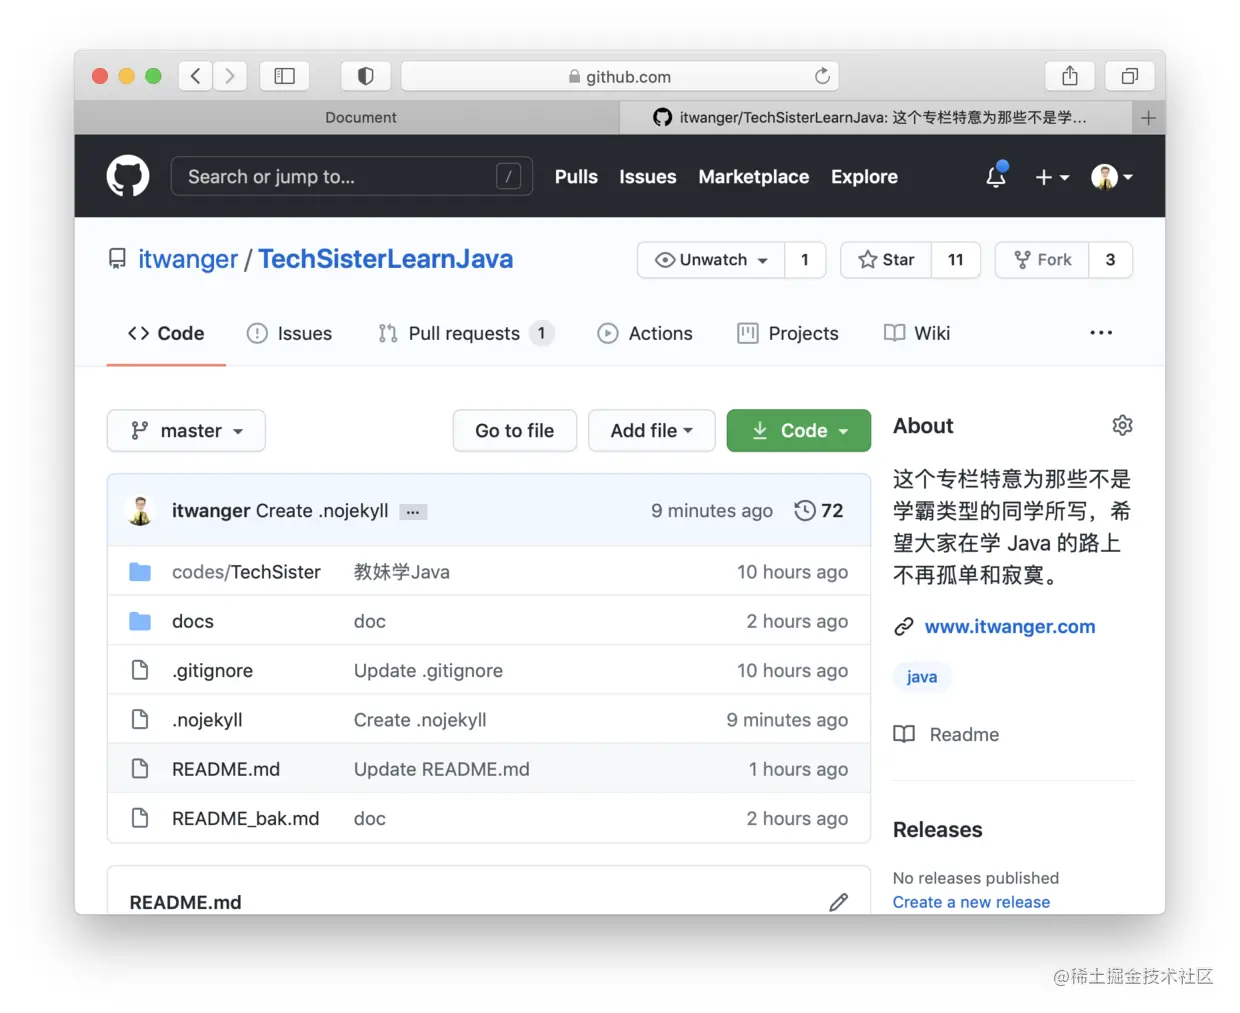Click the itwanger commit author avatar
1240x1013 pixels.
(x=141, y=511)
